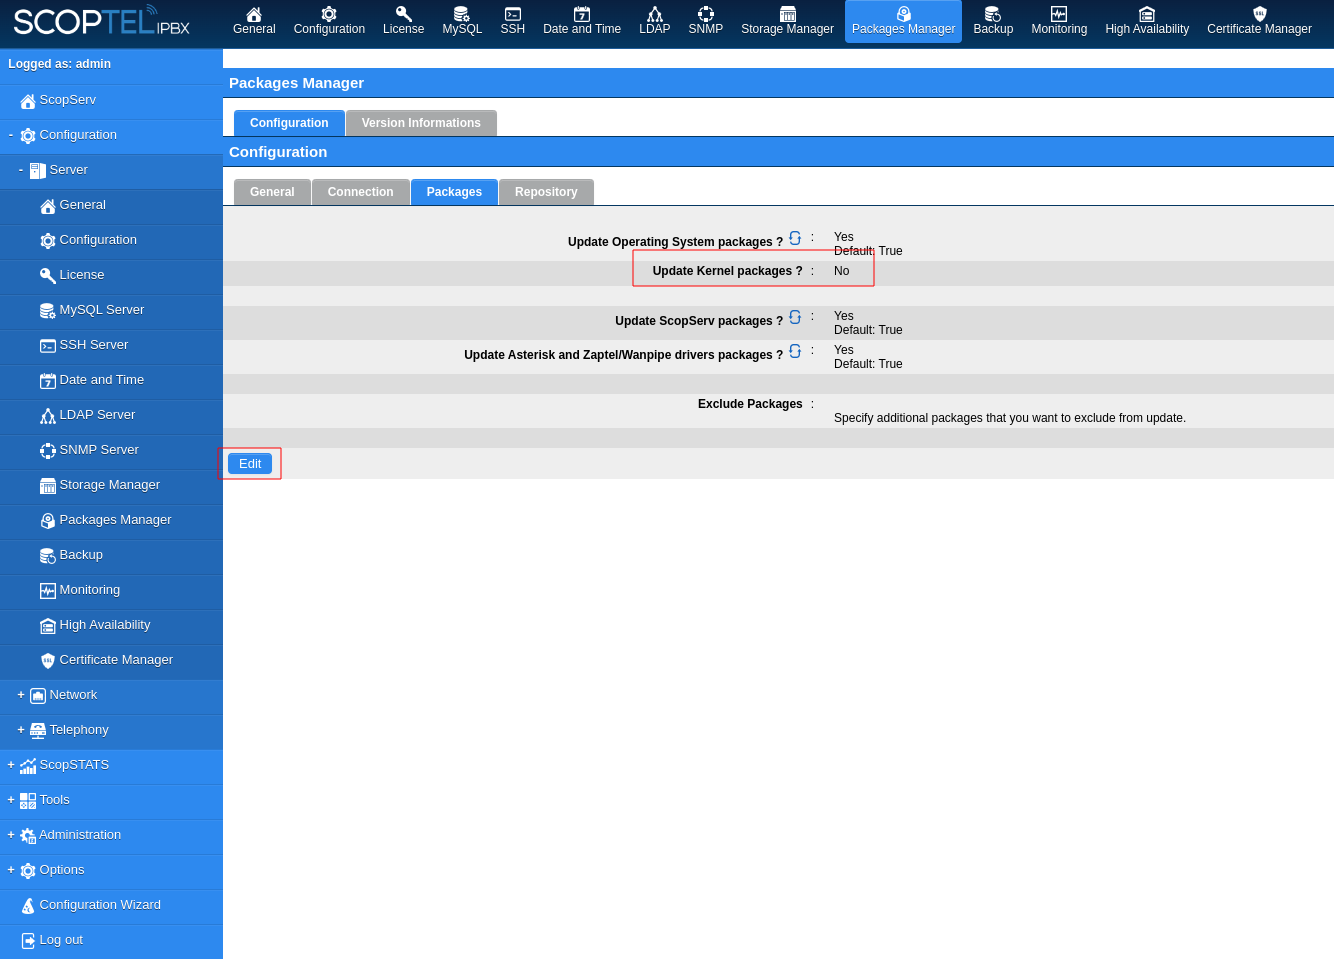Viewport: 1334px width, 959px height.
Task: Open sidebar Backup page
Action: [81, 555]
